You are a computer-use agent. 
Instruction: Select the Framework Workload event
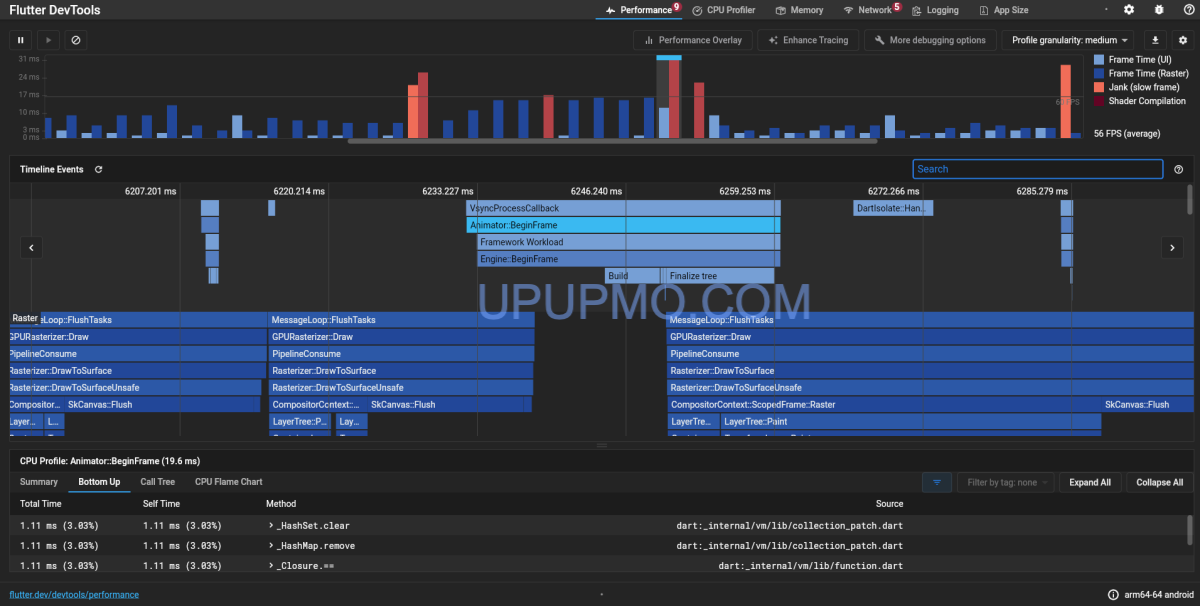coord(628,242)
